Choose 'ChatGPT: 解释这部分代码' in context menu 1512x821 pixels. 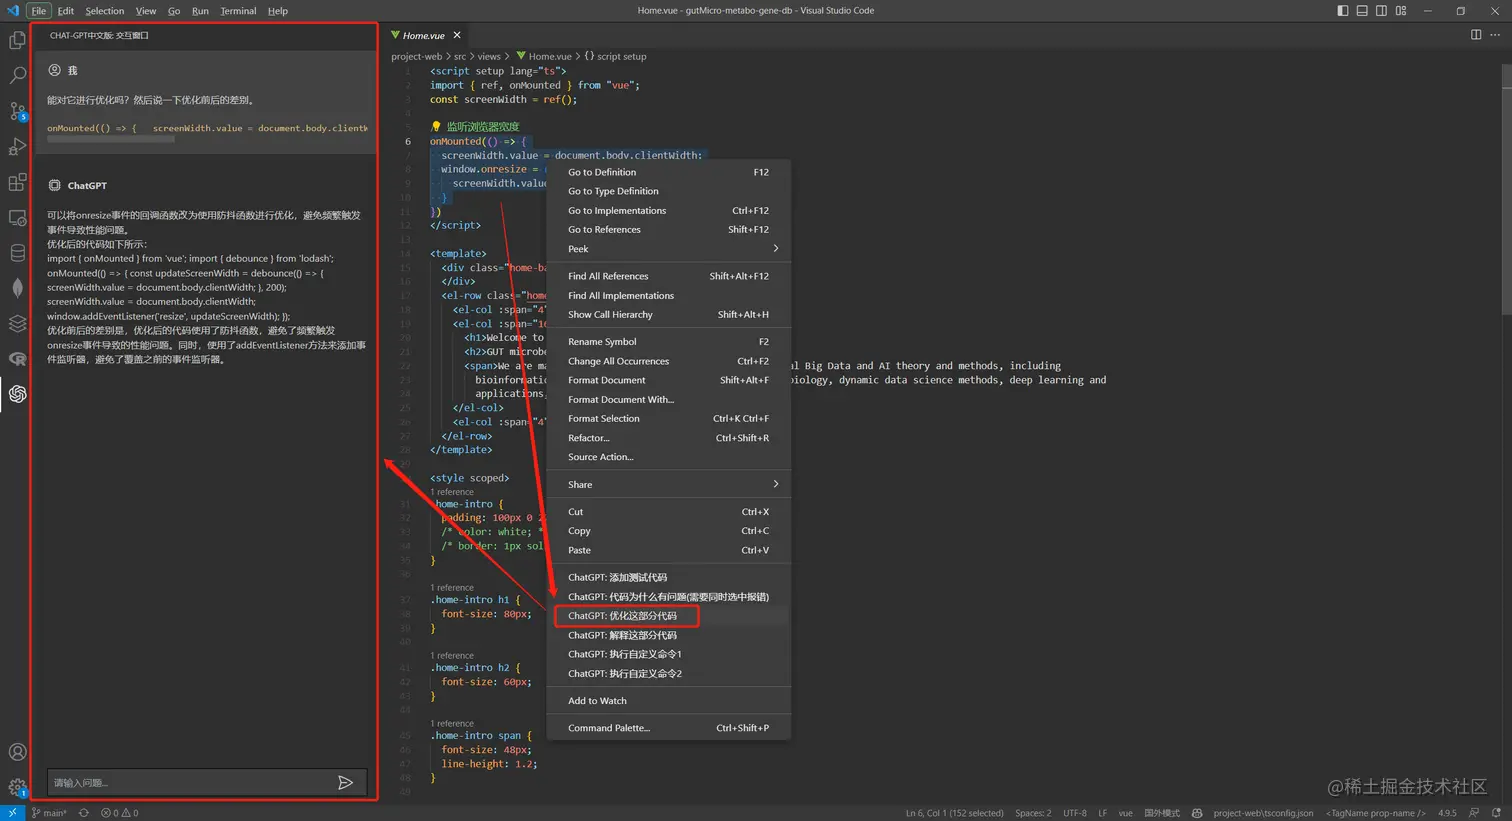pos(669,635)
